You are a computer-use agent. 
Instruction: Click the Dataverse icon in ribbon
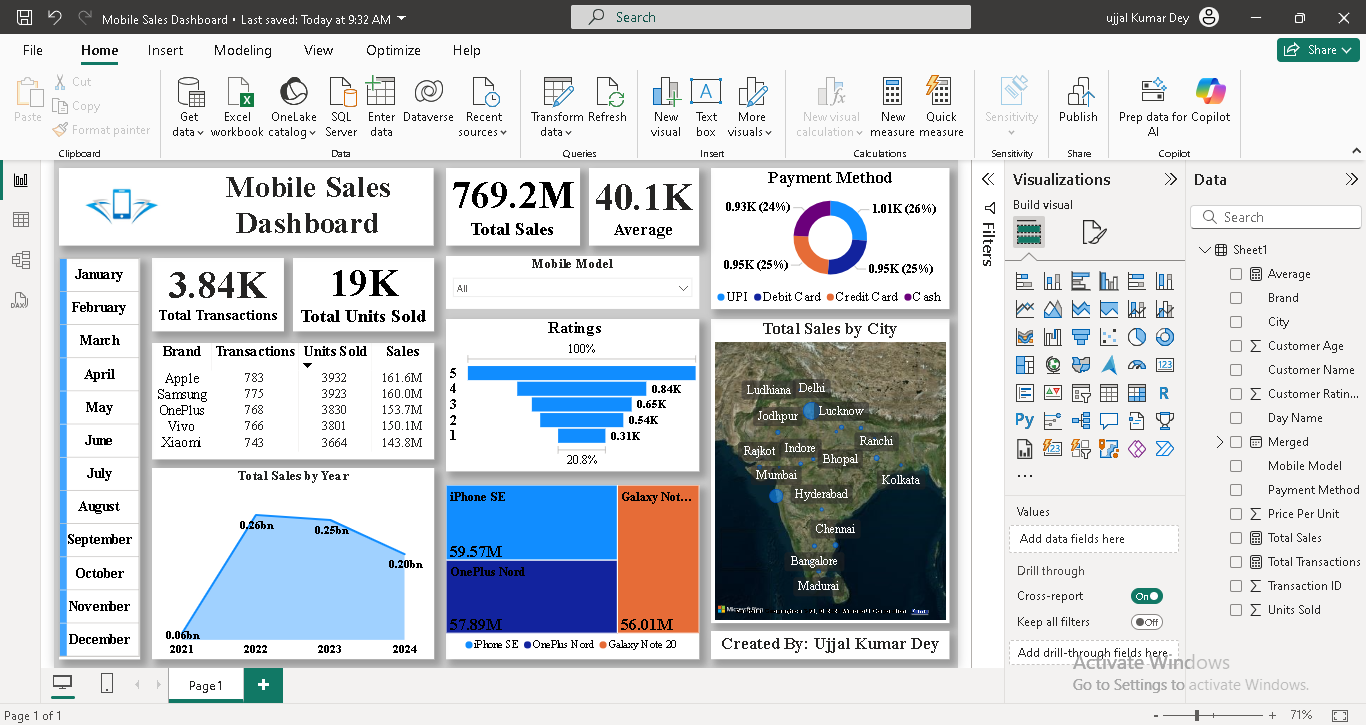[428, 93]
